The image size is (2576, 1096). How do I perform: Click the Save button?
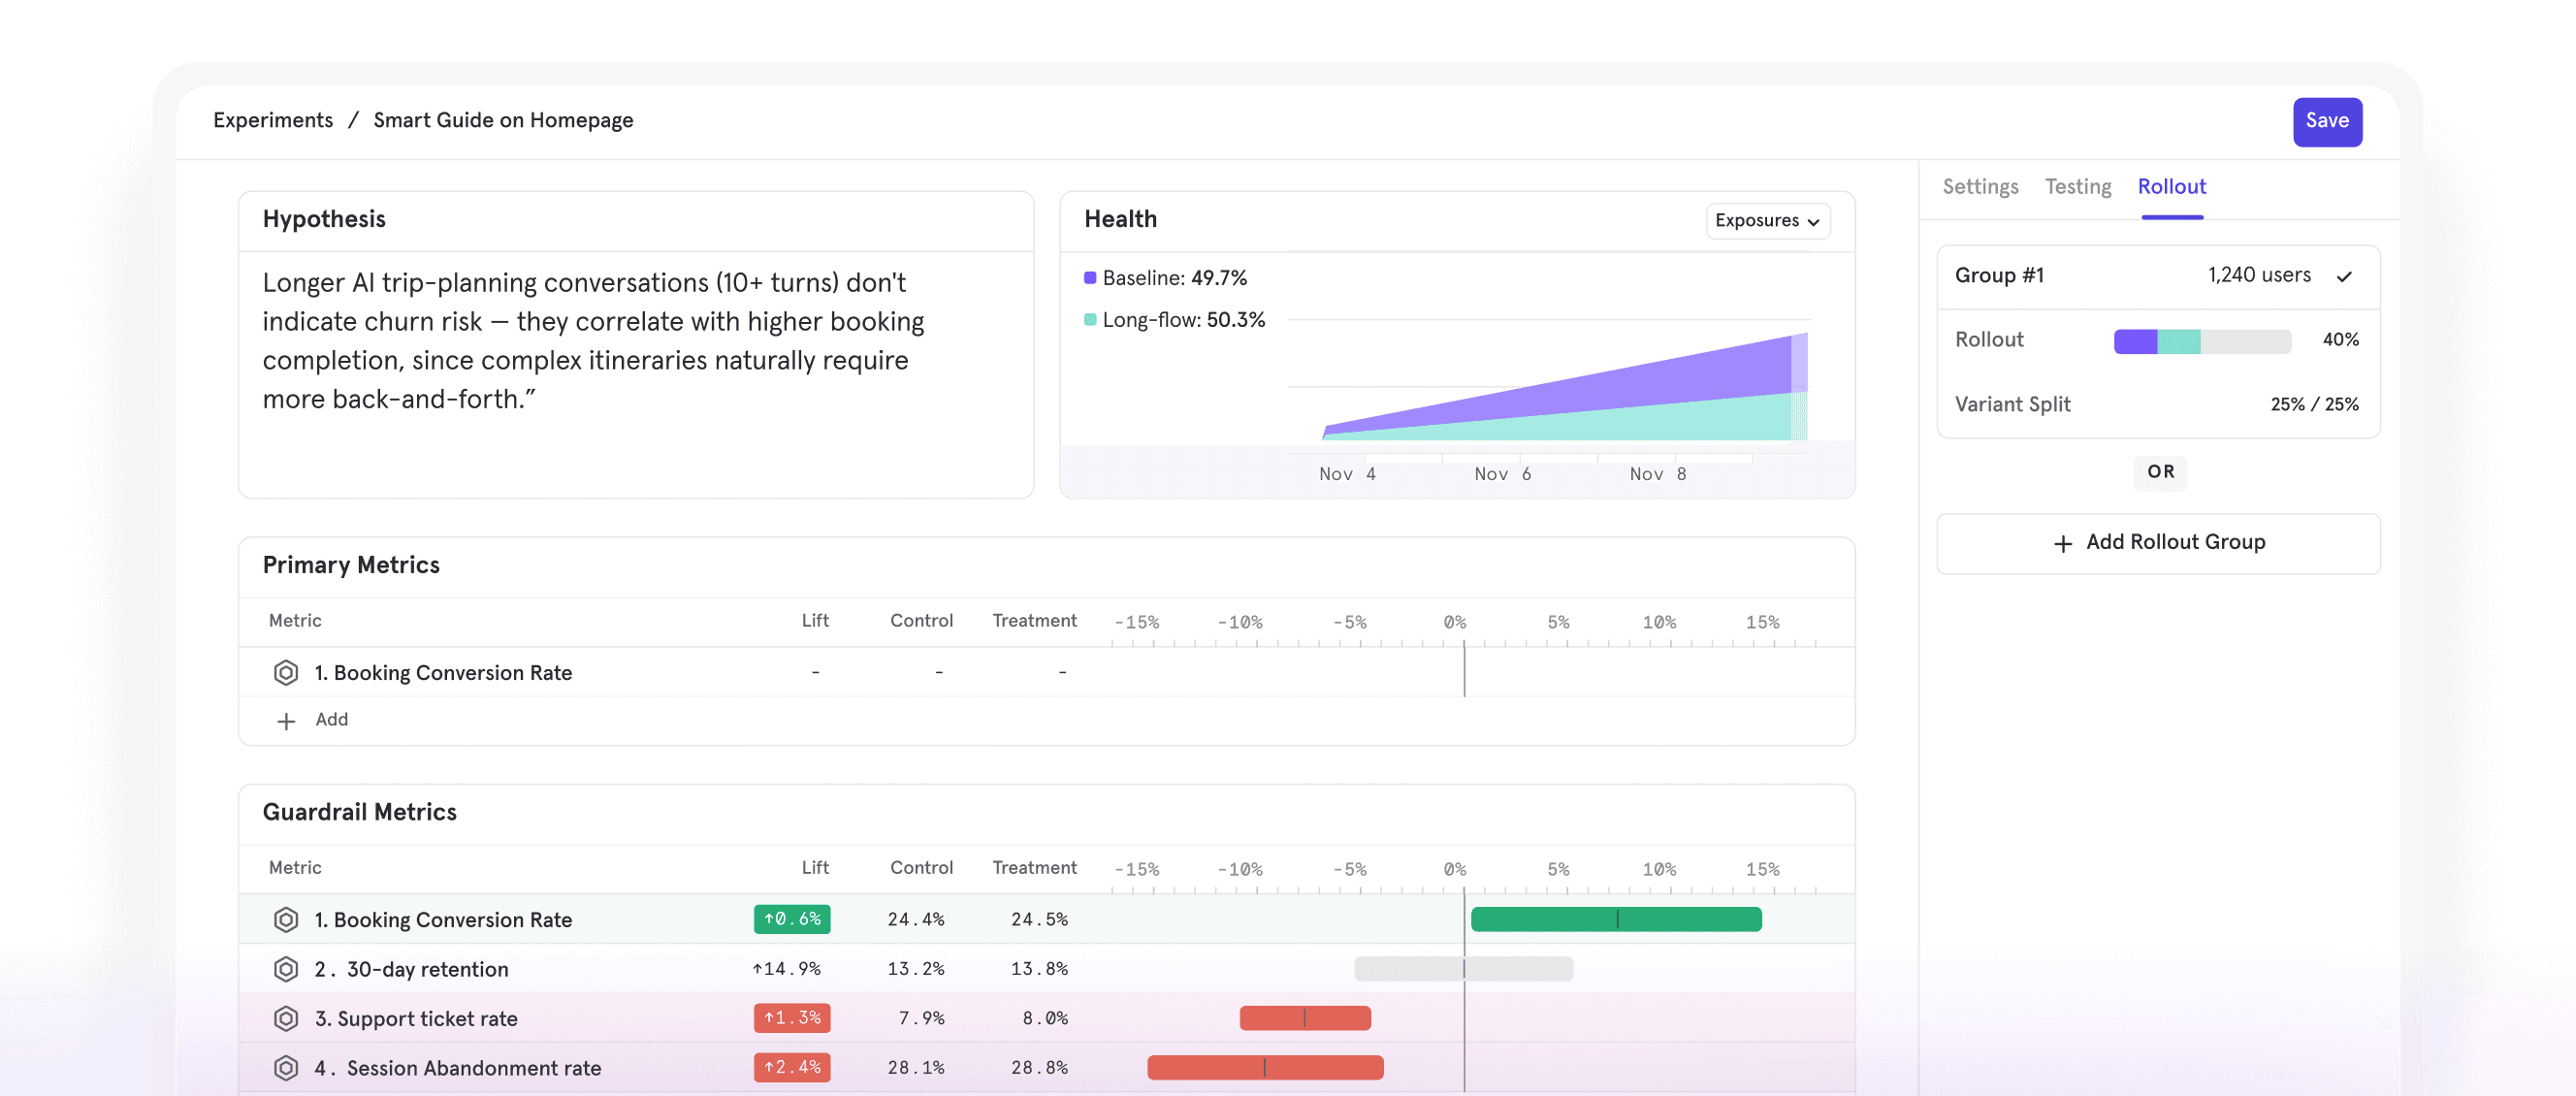pyautogui.click(x=2327, y=121)
